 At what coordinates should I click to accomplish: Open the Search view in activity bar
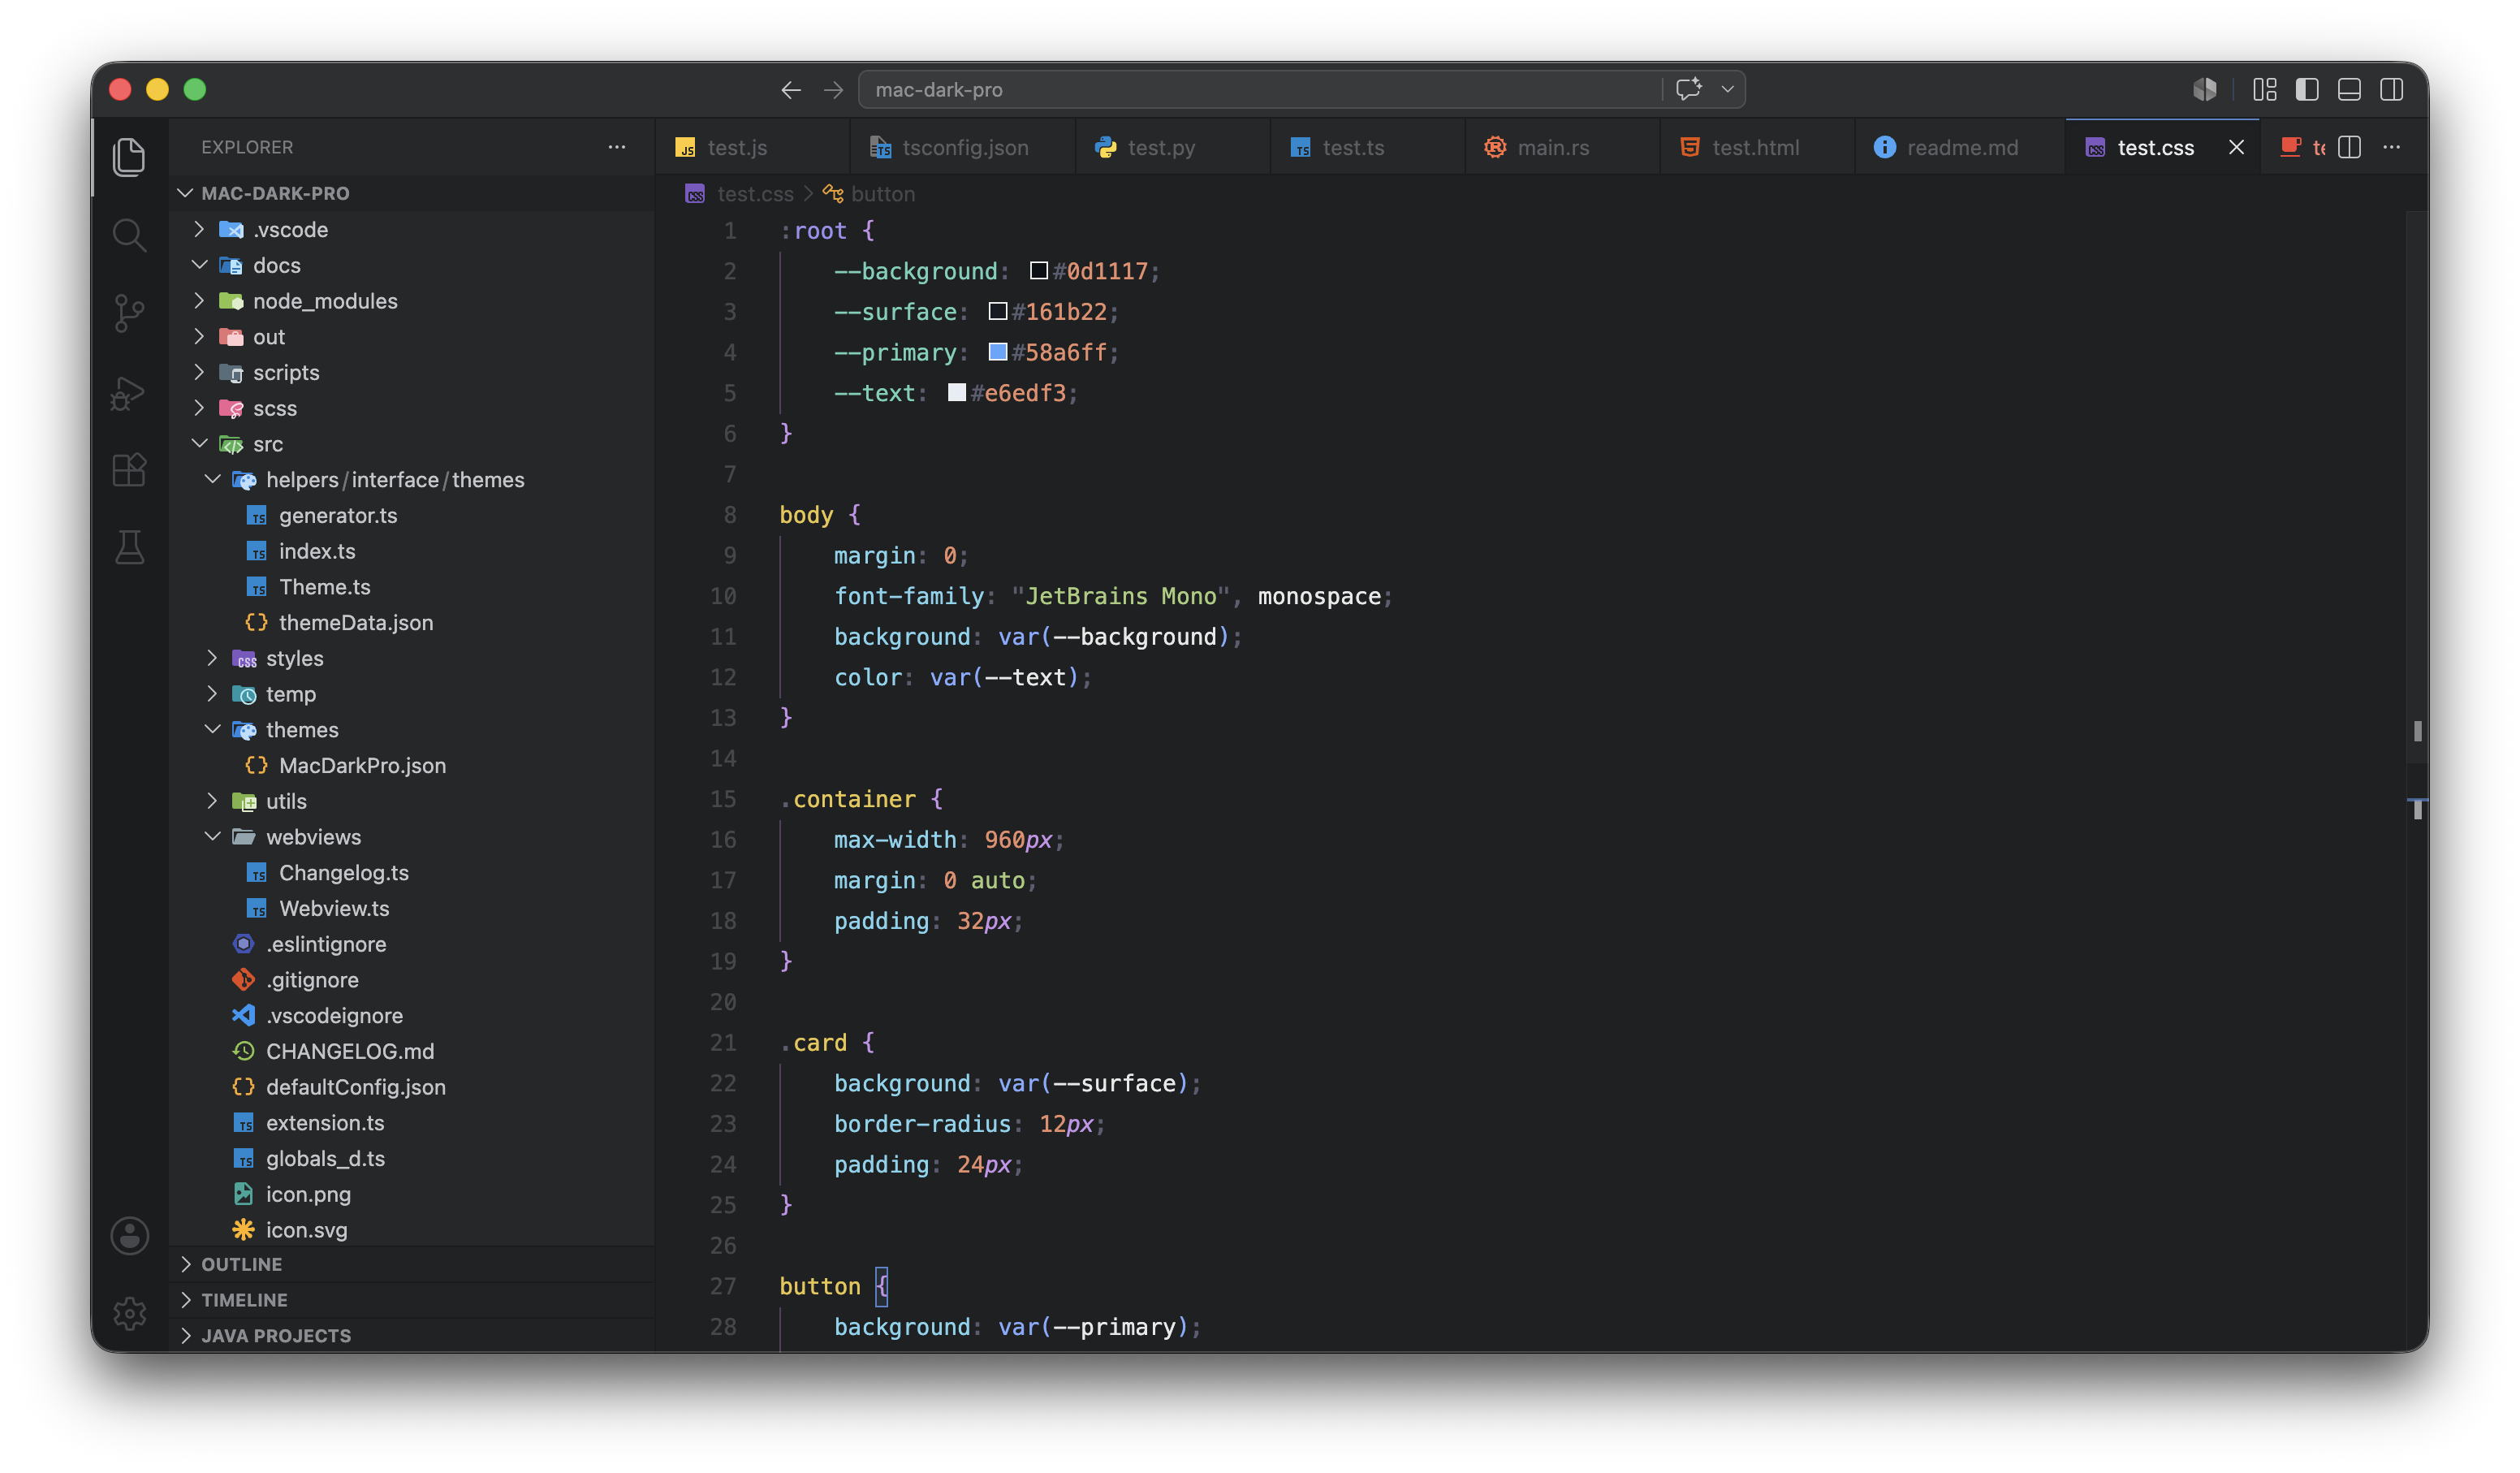129,235
